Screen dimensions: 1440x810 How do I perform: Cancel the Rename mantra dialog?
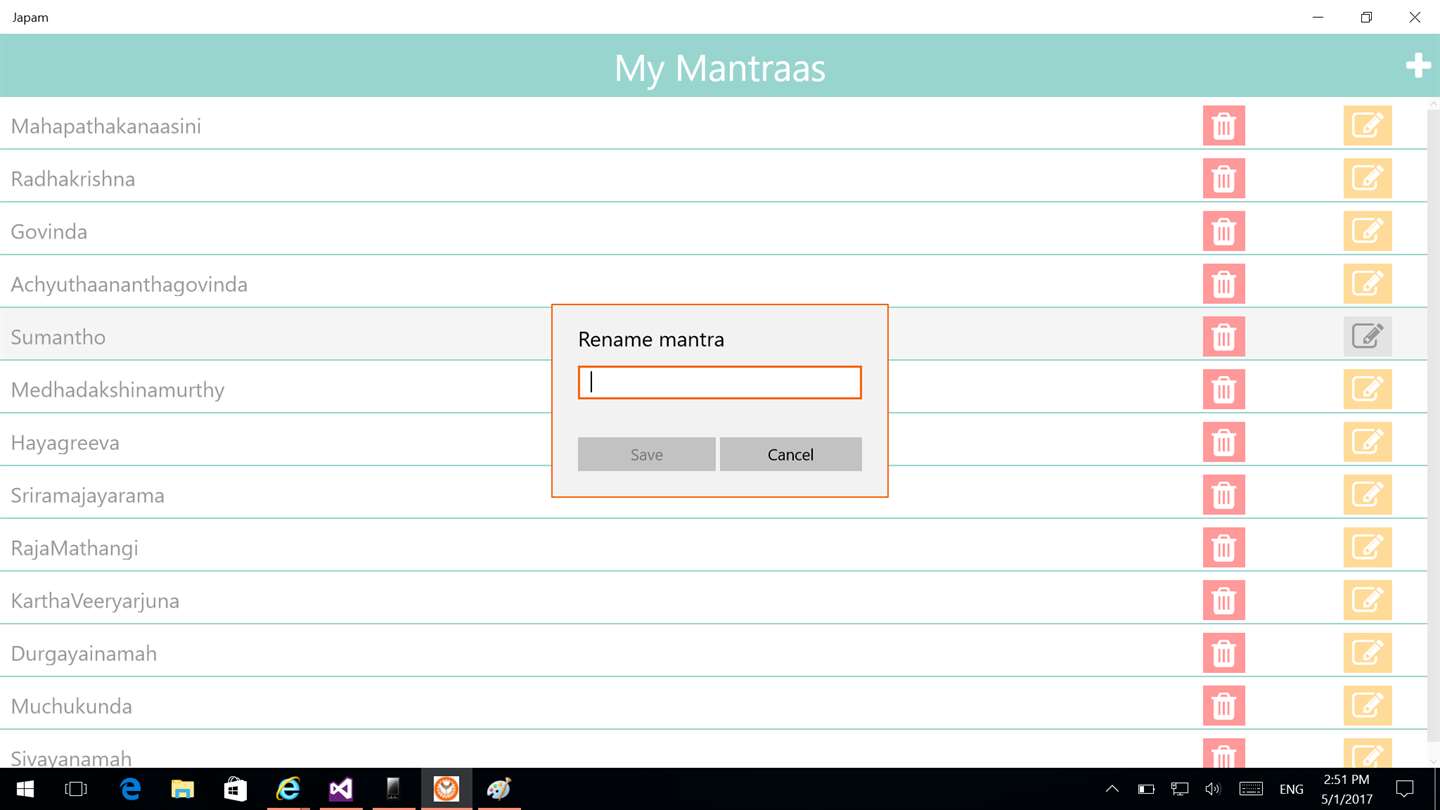point(790,454)
